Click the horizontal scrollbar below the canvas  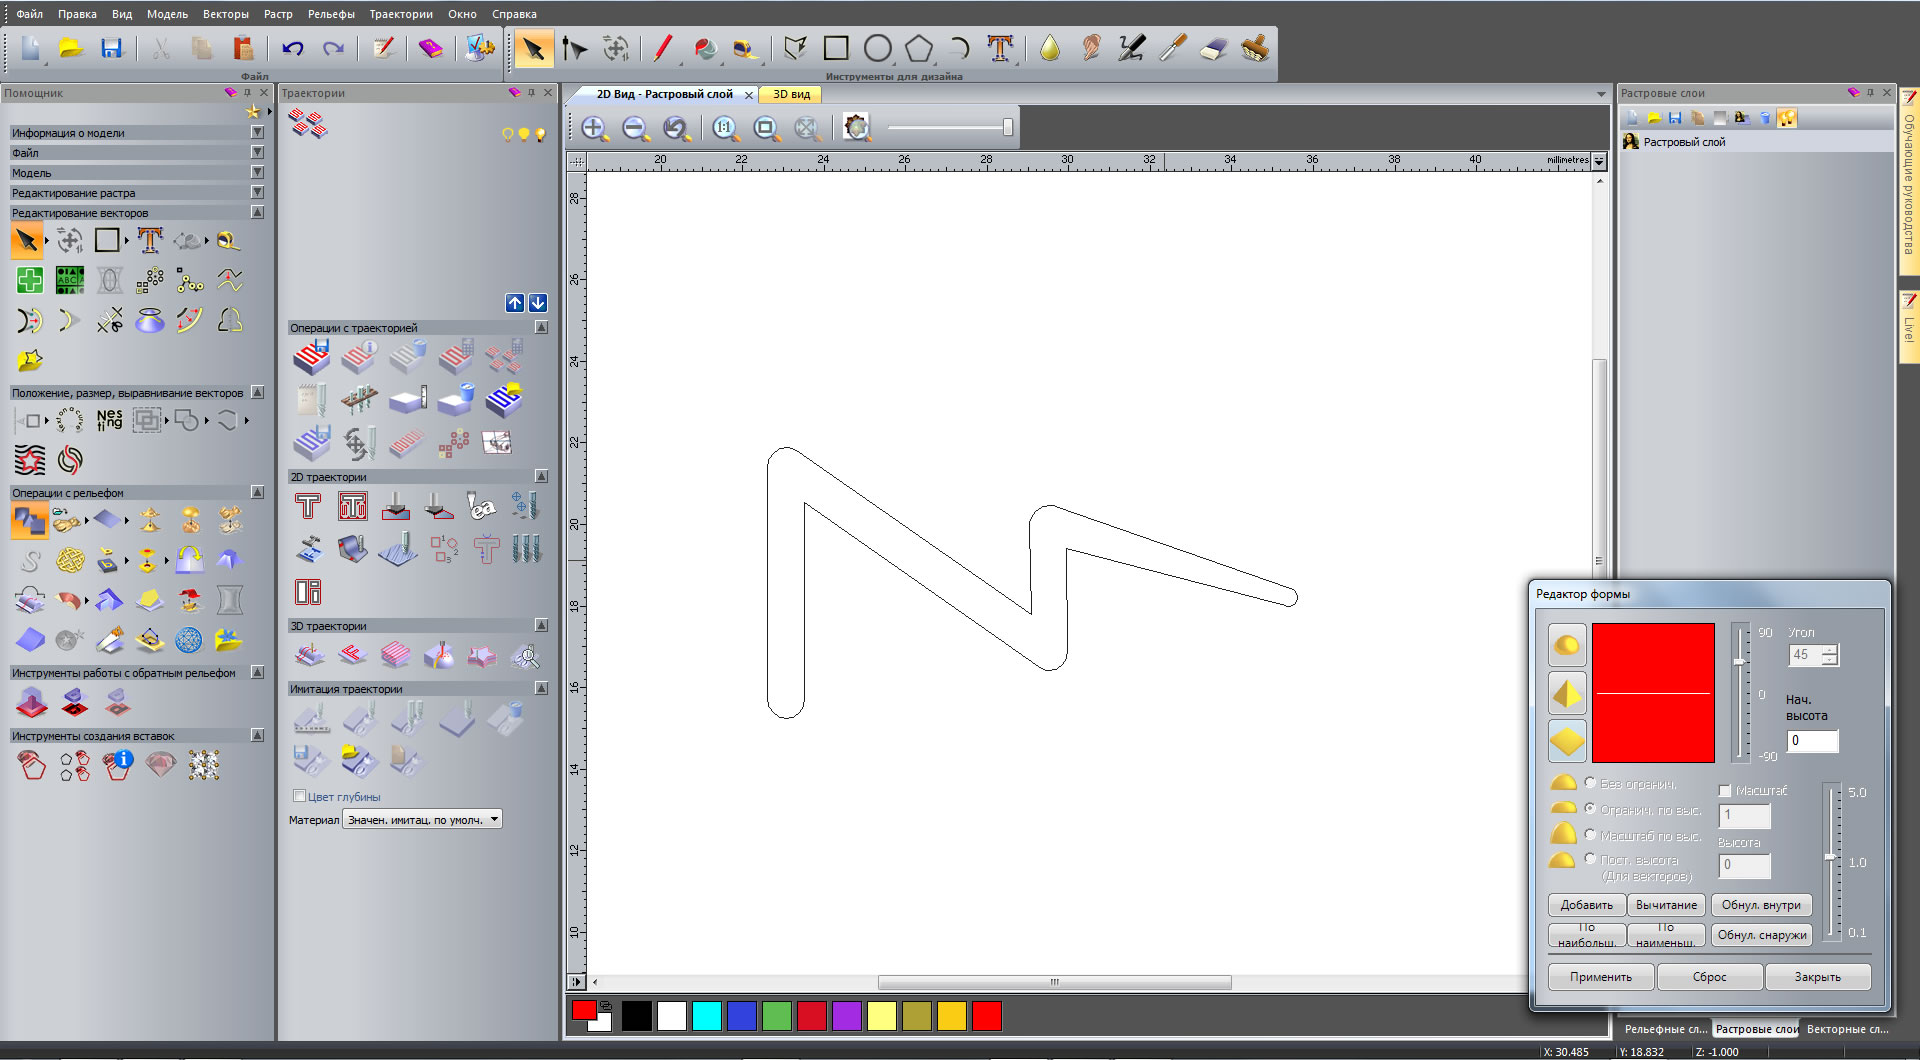1054,983
